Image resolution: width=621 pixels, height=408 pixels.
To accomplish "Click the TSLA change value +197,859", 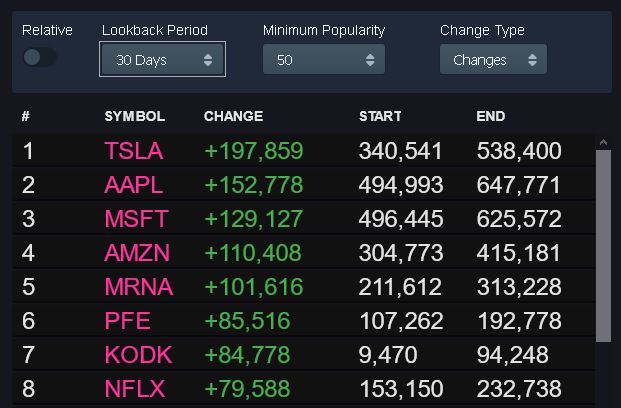I will 253,152.
